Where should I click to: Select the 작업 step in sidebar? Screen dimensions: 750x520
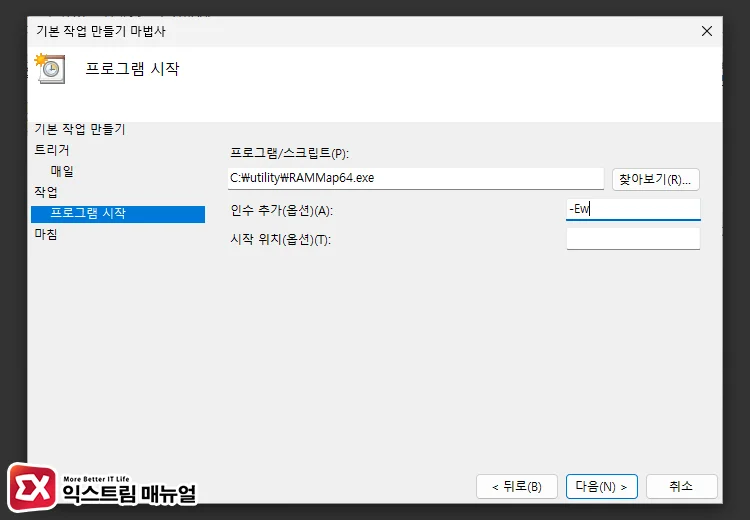[x=45, y=192]
